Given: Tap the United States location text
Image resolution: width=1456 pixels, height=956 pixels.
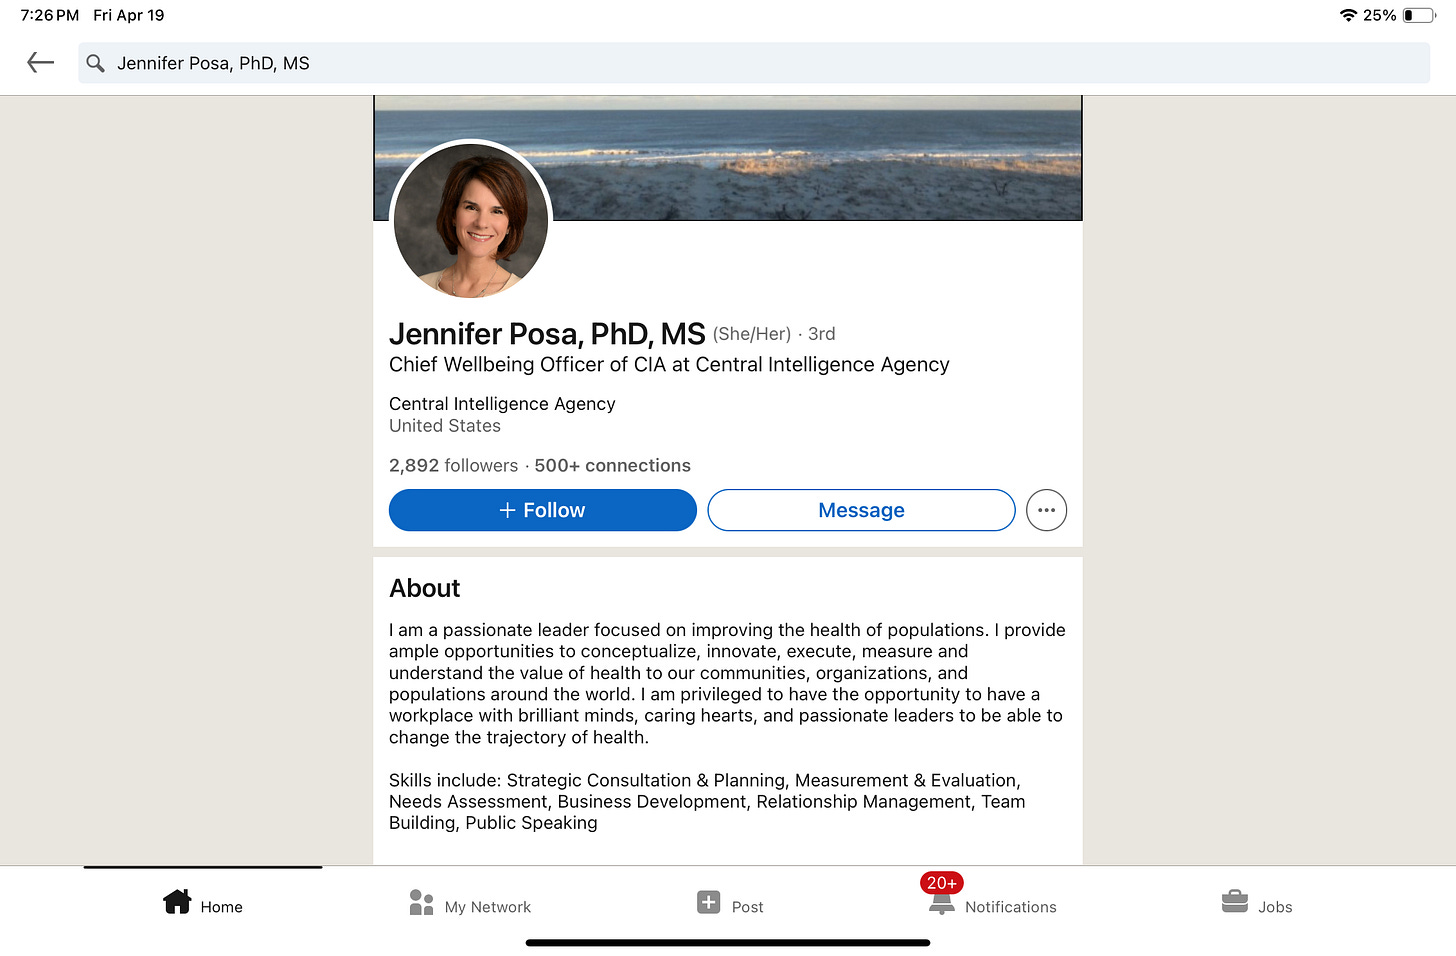Looking at the screenshot, I should (445, 426).
